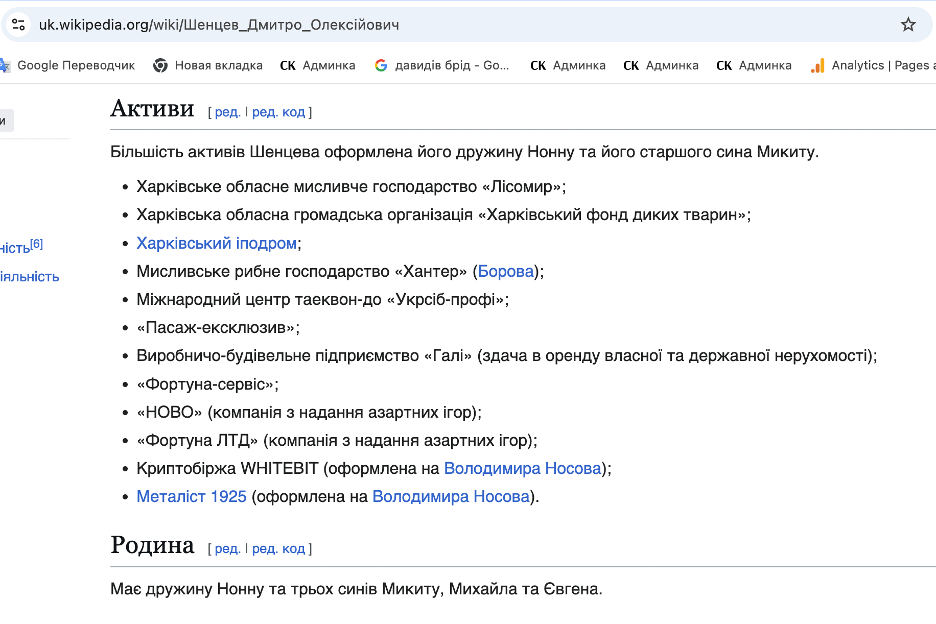Open the Analytics Pages bookmark
936x624 pixels.
(x=873, y=66)
